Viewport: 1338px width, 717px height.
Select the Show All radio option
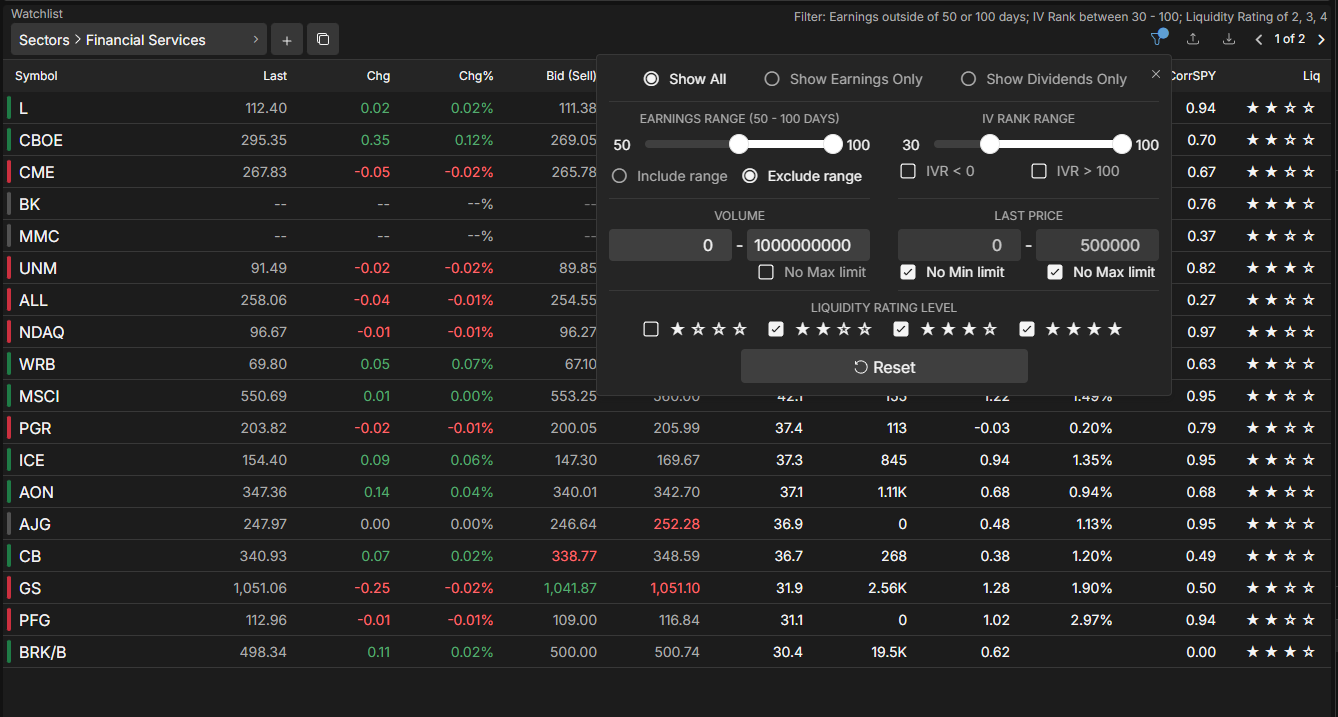[651, 79]
